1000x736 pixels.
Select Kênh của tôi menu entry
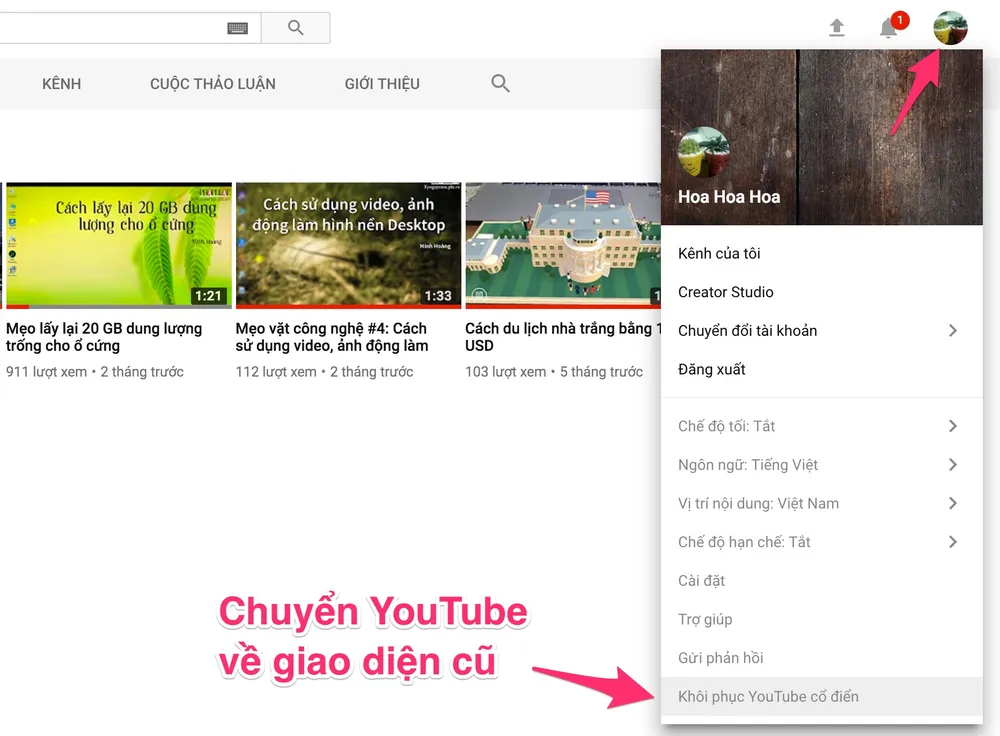point(821,253)
